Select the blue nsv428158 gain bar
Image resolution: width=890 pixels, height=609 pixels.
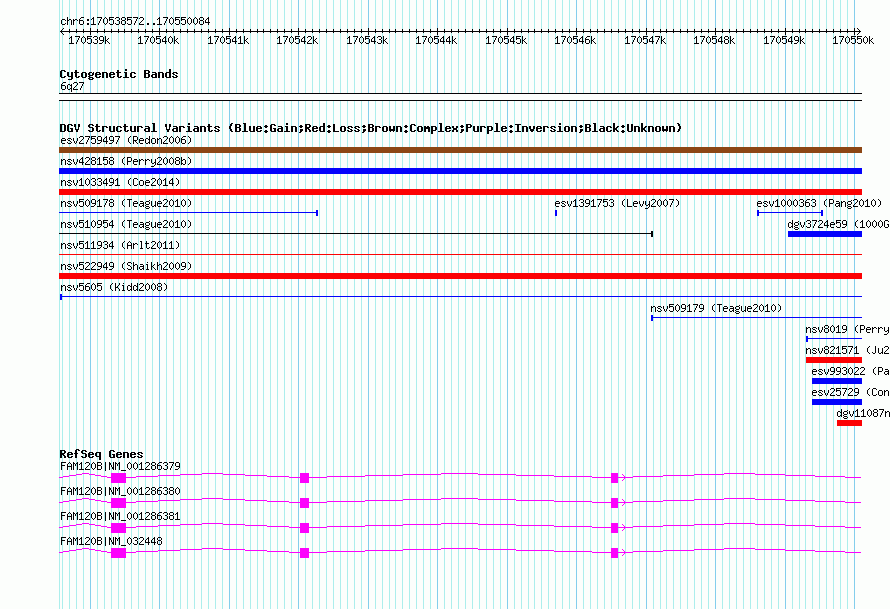click(460, 171)
